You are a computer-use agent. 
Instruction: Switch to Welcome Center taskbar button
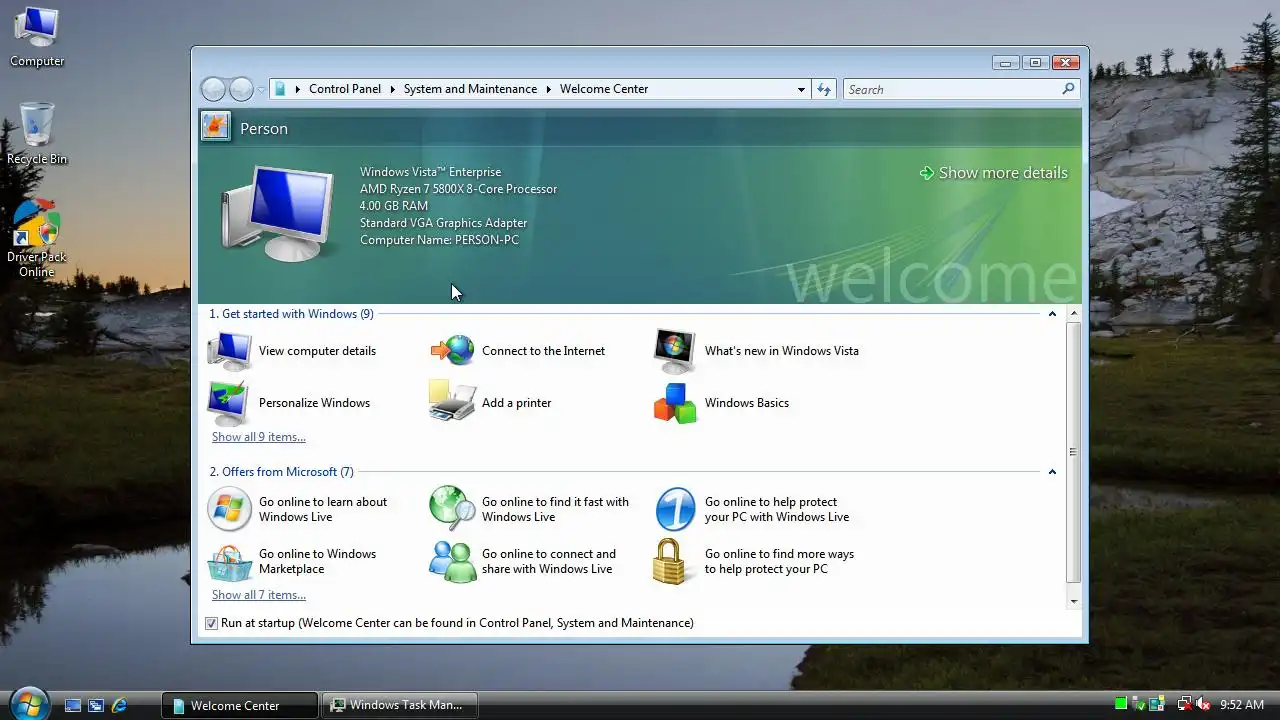[x=240, y=705]
